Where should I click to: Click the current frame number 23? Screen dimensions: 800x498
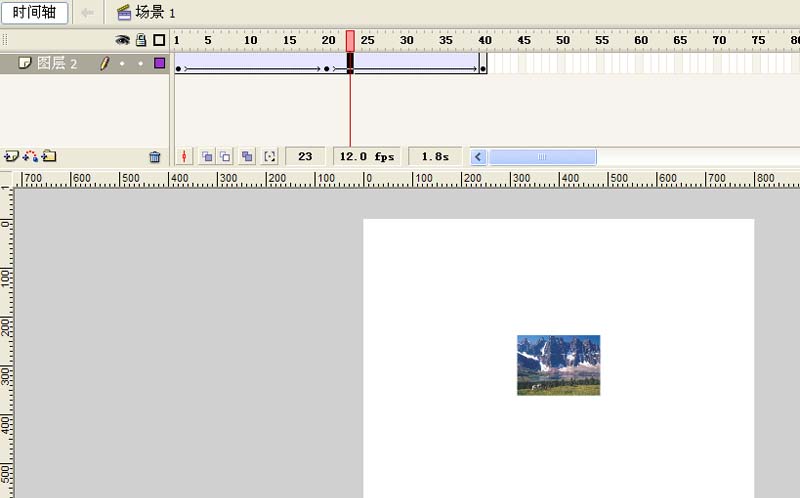(305, 156)
